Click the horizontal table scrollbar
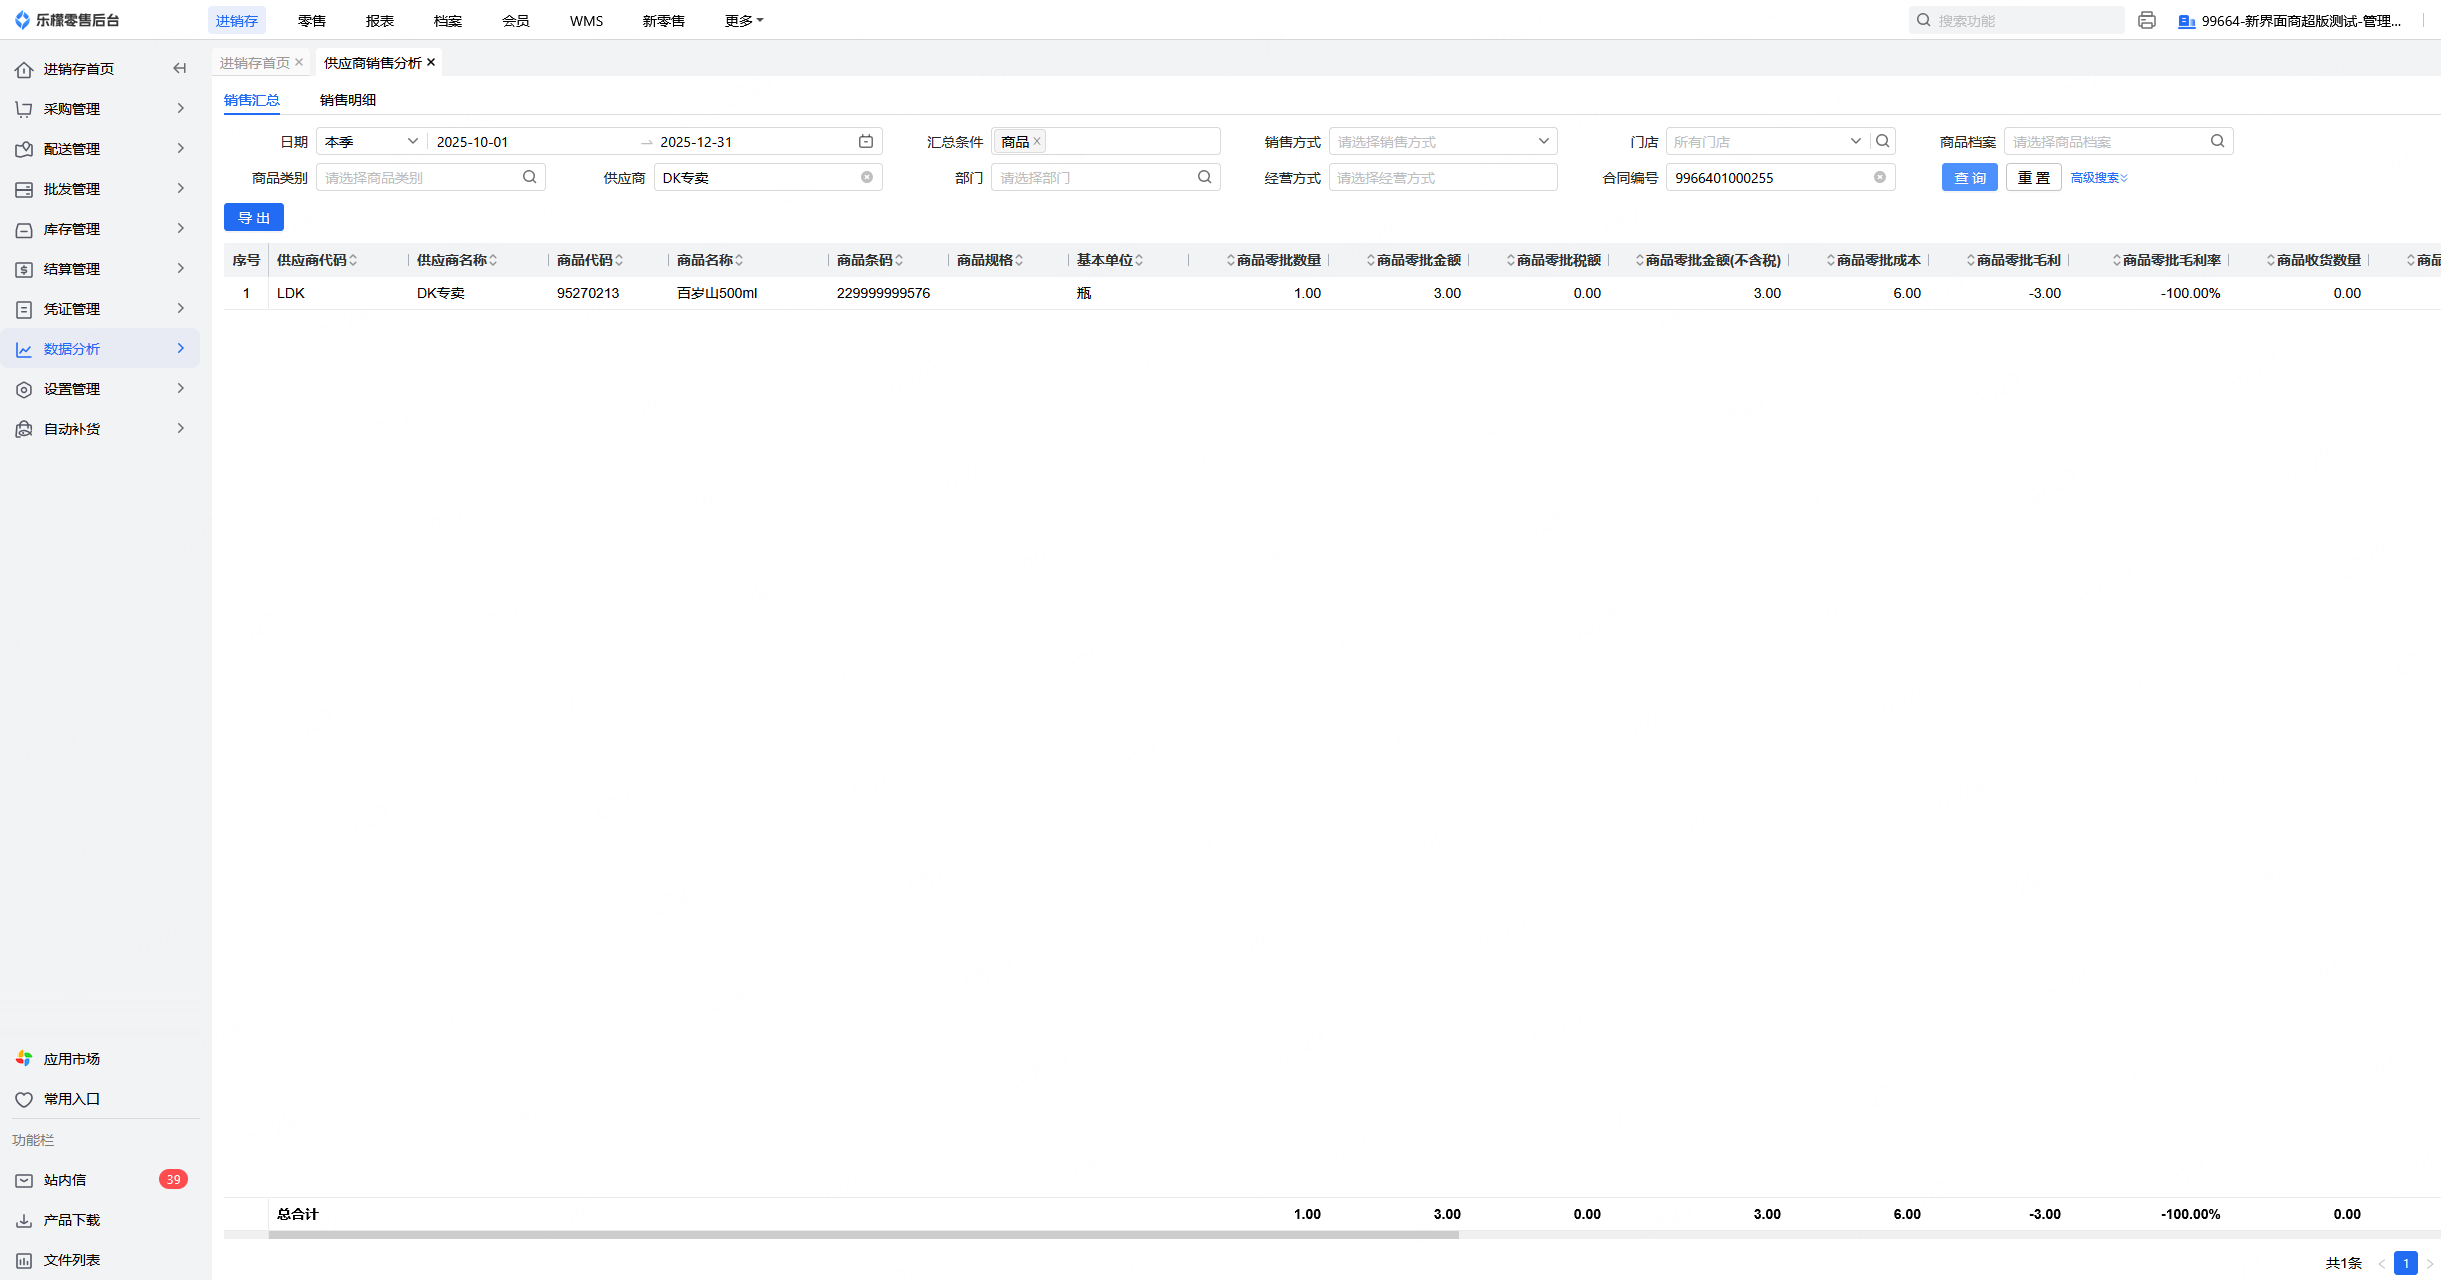This screenshot has height=1280, width=2441. 863,1235
